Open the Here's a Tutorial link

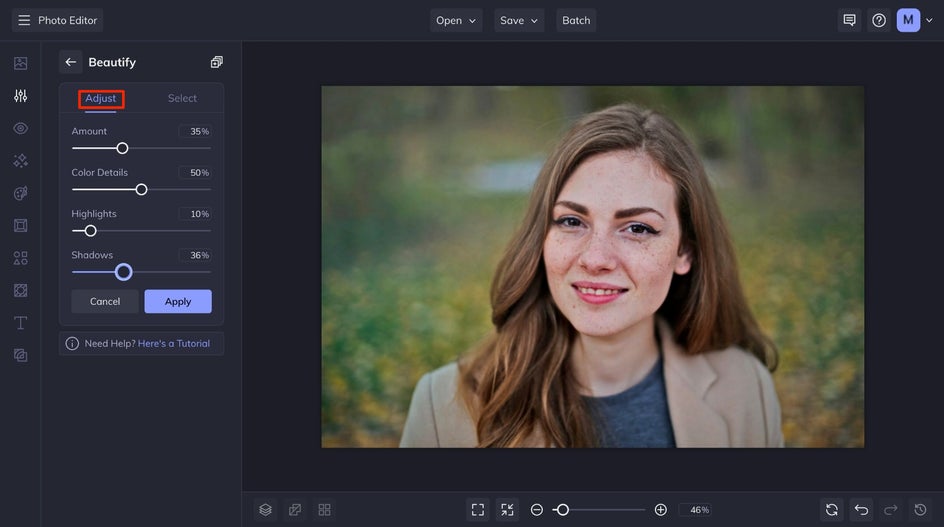(174, 343)
